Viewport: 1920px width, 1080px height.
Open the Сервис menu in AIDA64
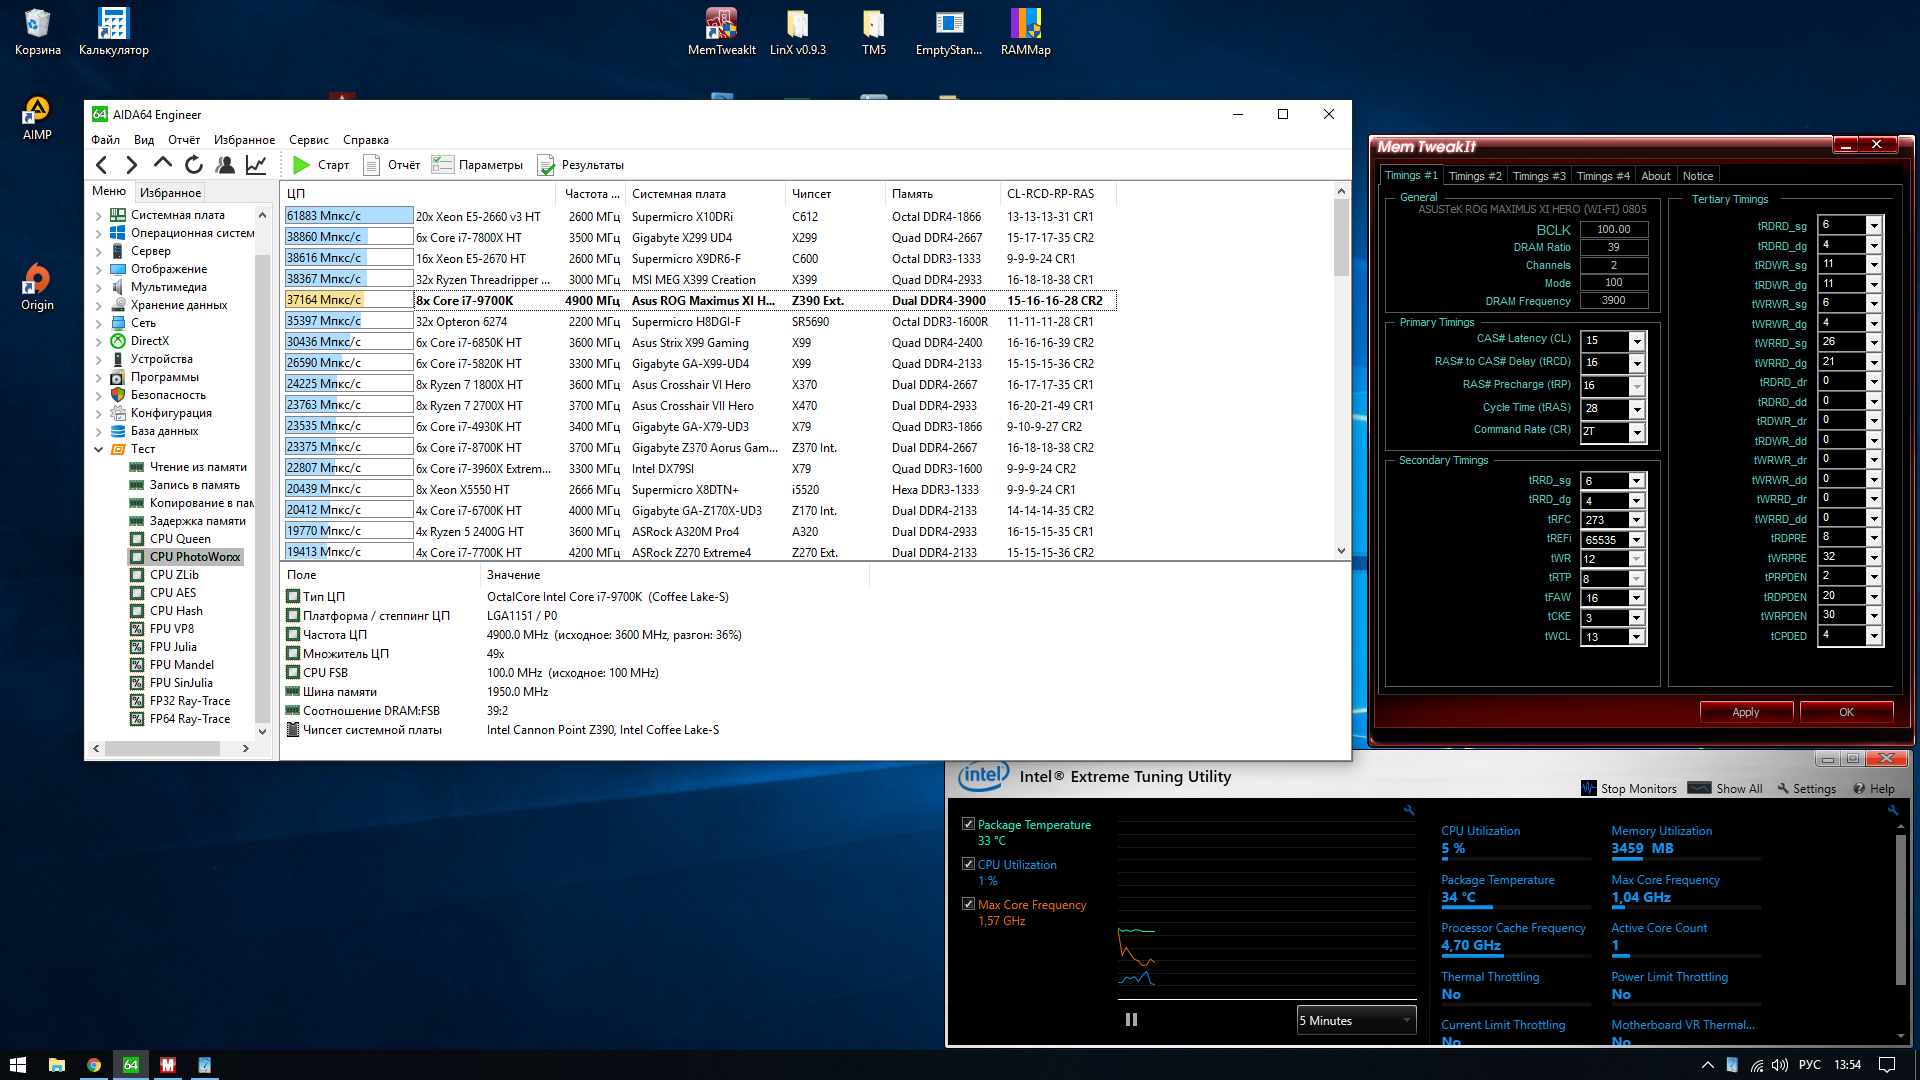308,140
